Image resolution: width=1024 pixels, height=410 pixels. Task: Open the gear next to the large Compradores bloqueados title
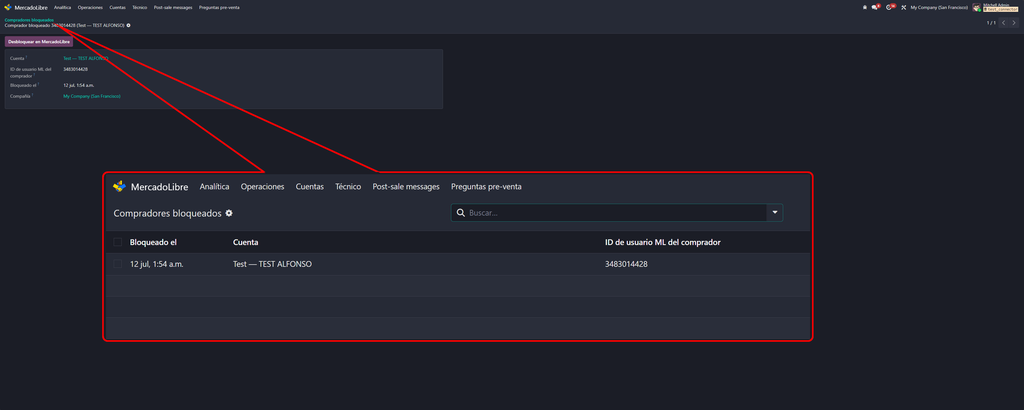click(x=229, y=213)
